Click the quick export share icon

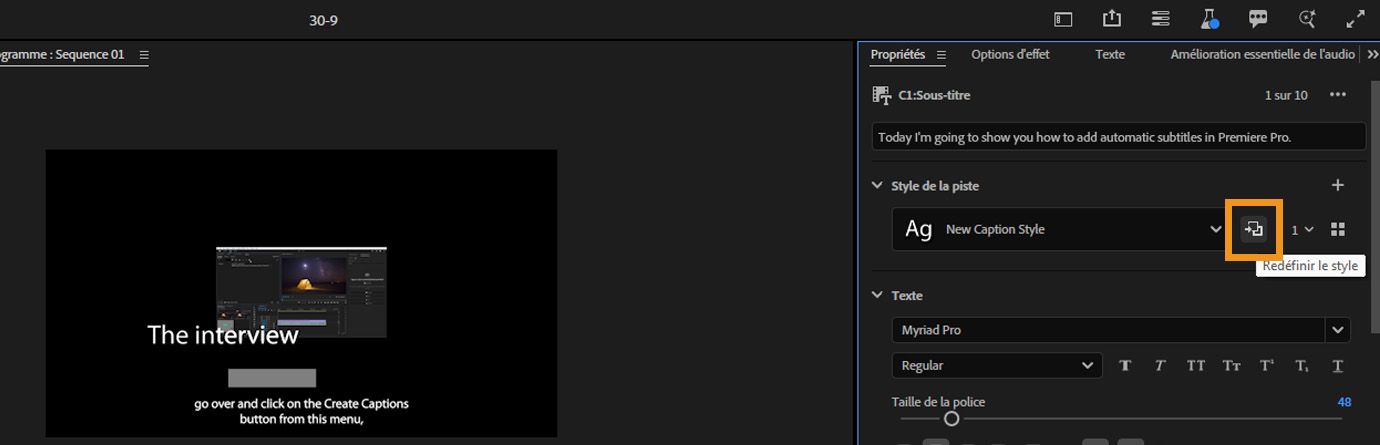click(1112, 19)
